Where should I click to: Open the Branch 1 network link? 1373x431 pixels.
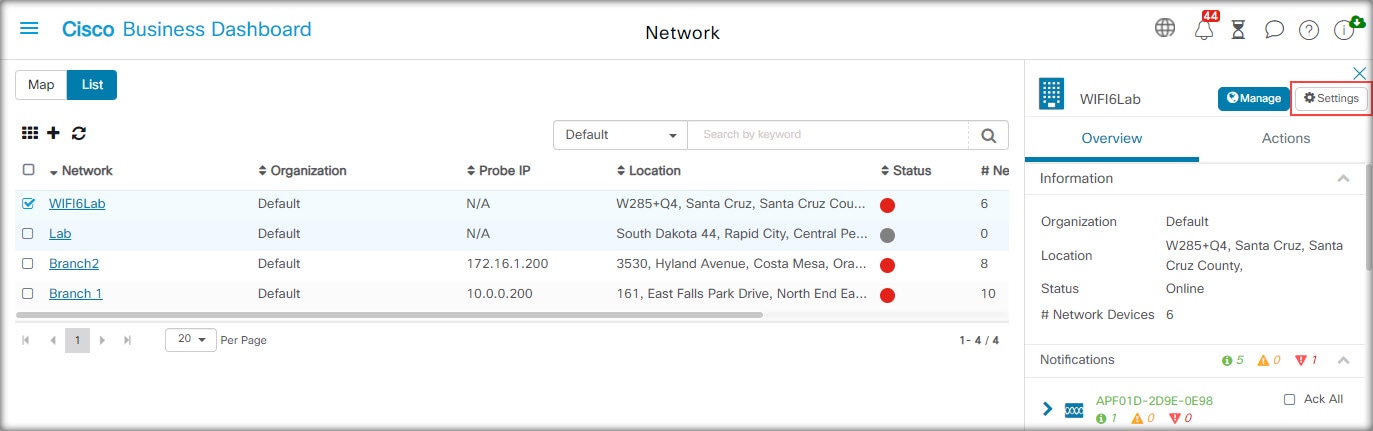(76, 294)
